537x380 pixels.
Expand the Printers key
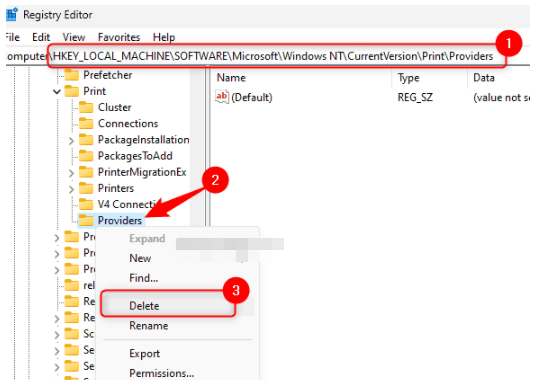(x=71, y=189)
